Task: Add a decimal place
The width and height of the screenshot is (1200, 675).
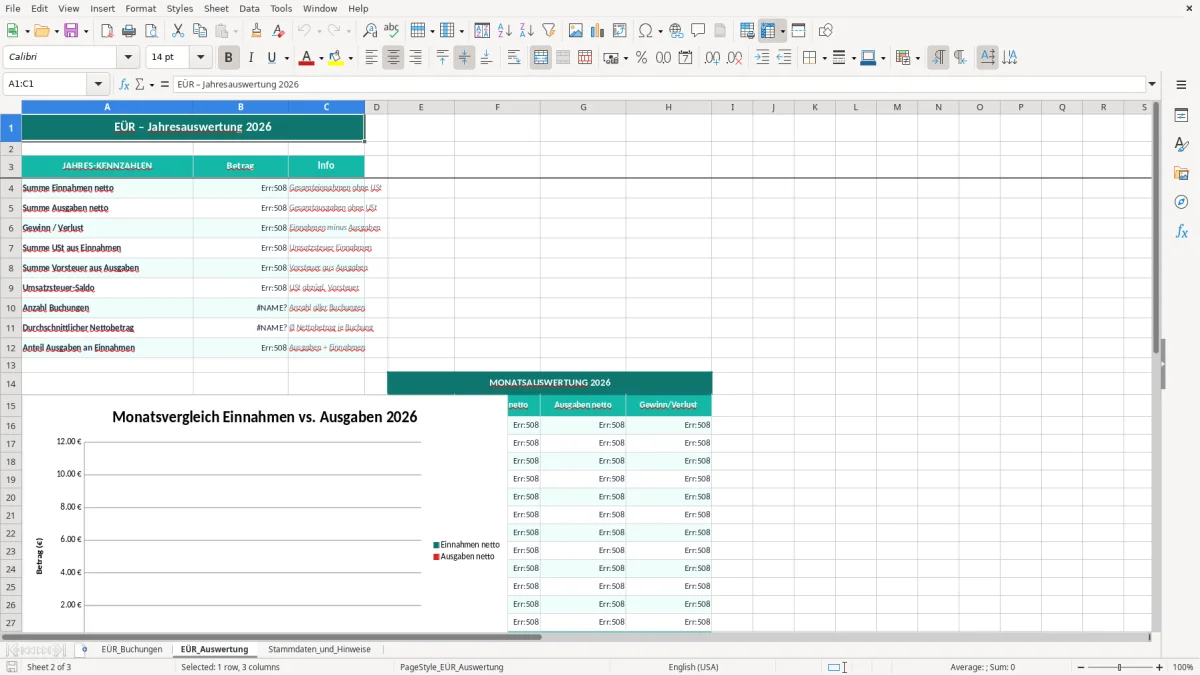Action: click(x=712, y=58)
